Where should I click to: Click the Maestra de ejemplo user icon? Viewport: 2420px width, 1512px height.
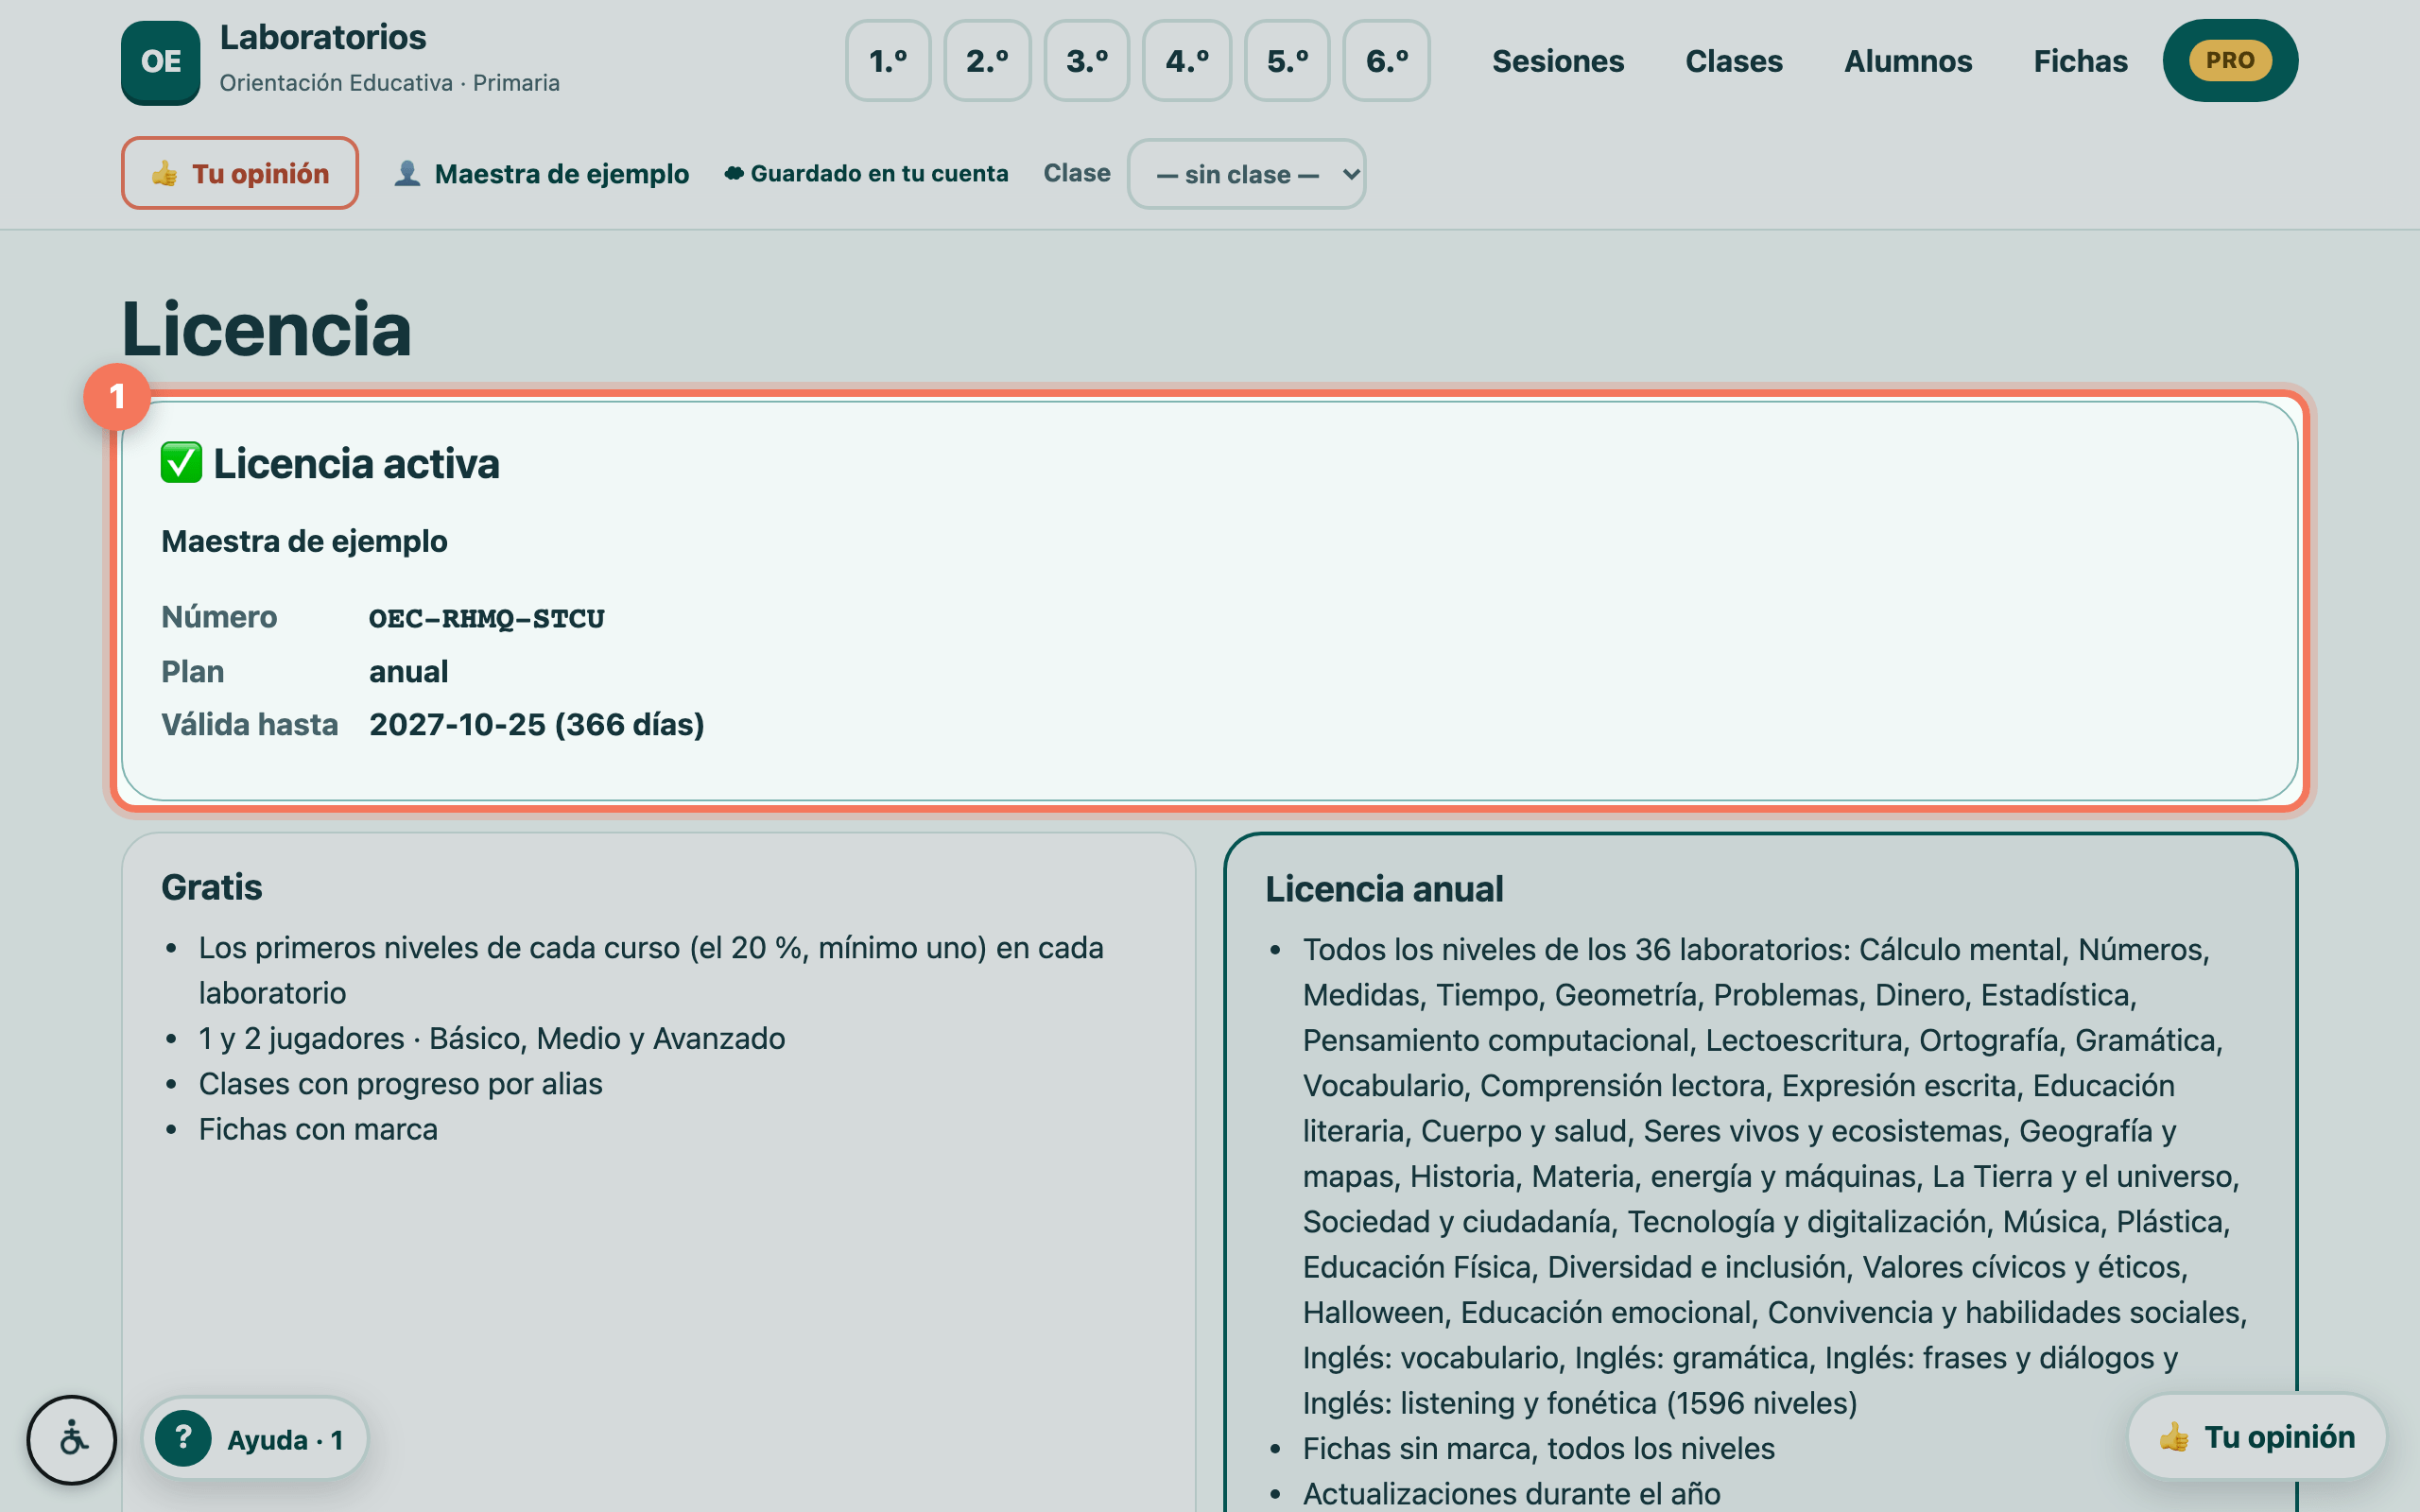coord(406,173)
